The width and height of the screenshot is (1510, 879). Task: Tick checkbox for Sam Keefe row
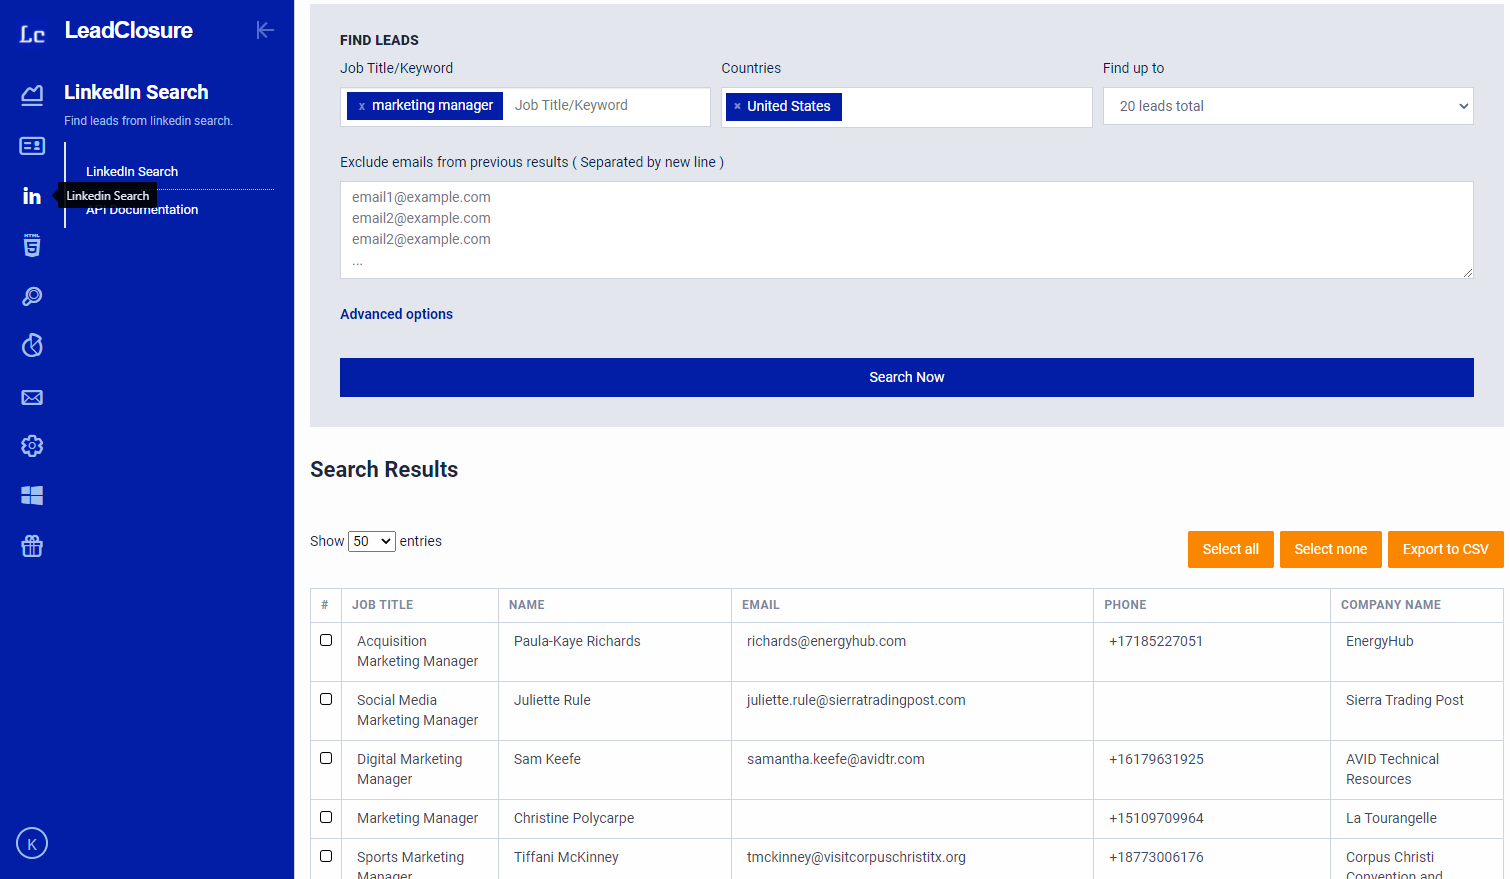326,758
